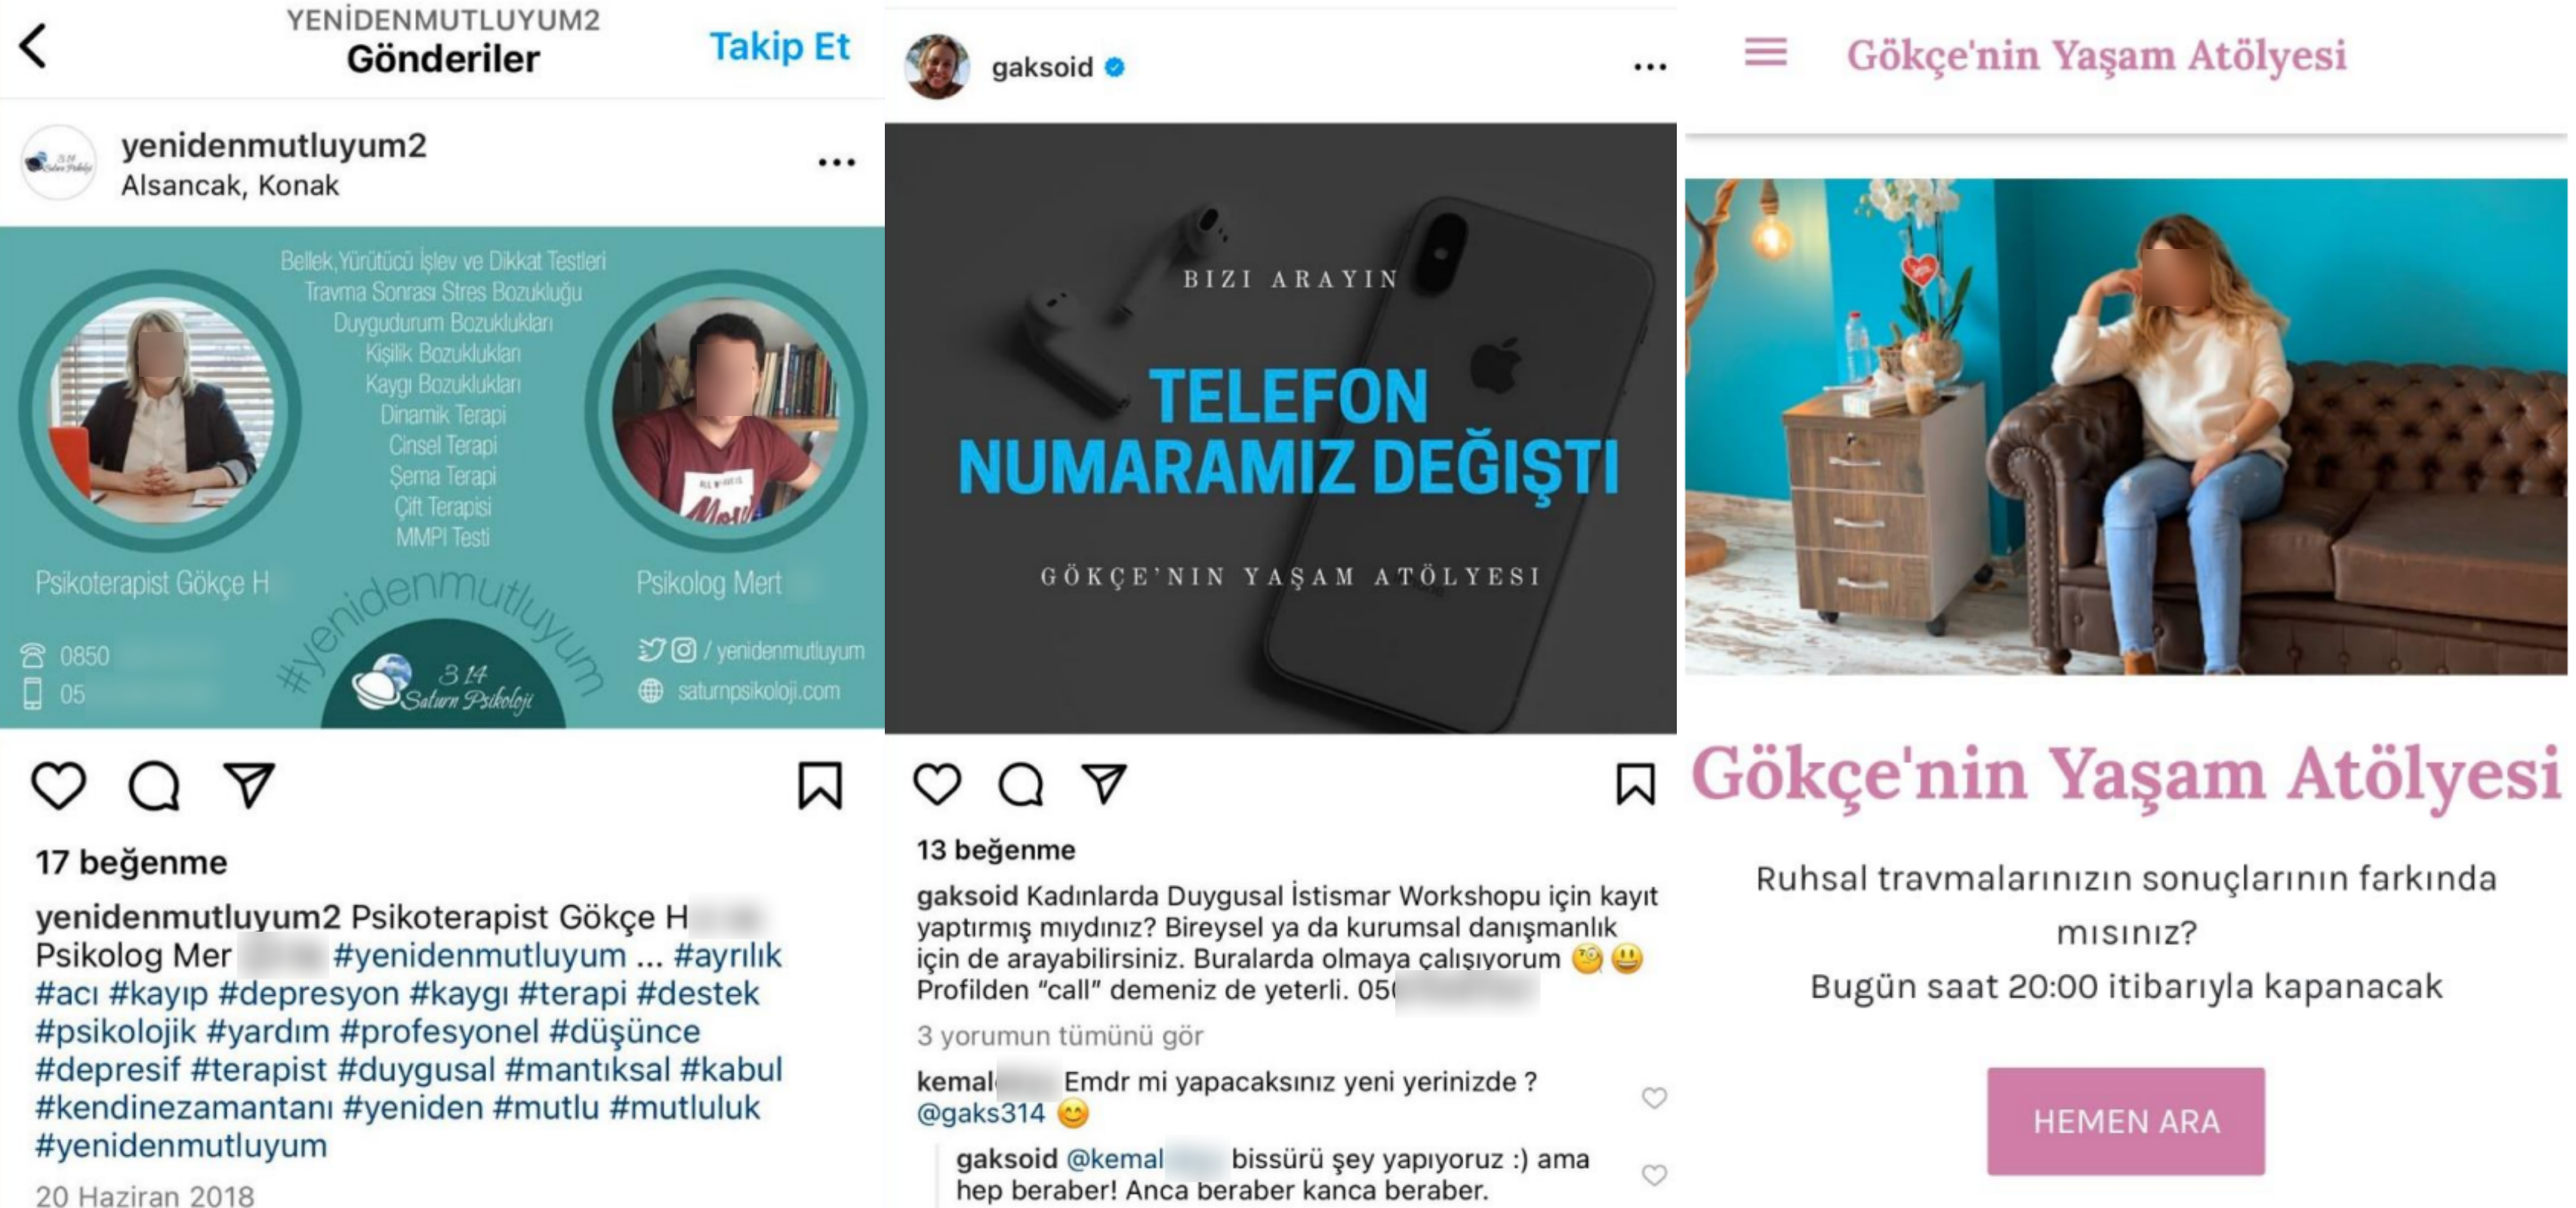The height and width of the screenshot is (1208, 2576).
Task: Share the yenidenmutluyum2 post via paper plane
Action: click(x=248, y=785)
